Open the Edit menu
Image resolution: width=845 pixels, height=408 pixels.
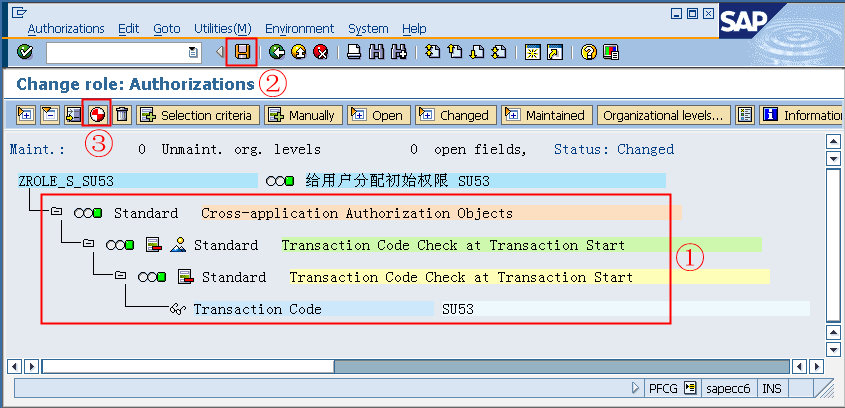coord(129,29)
